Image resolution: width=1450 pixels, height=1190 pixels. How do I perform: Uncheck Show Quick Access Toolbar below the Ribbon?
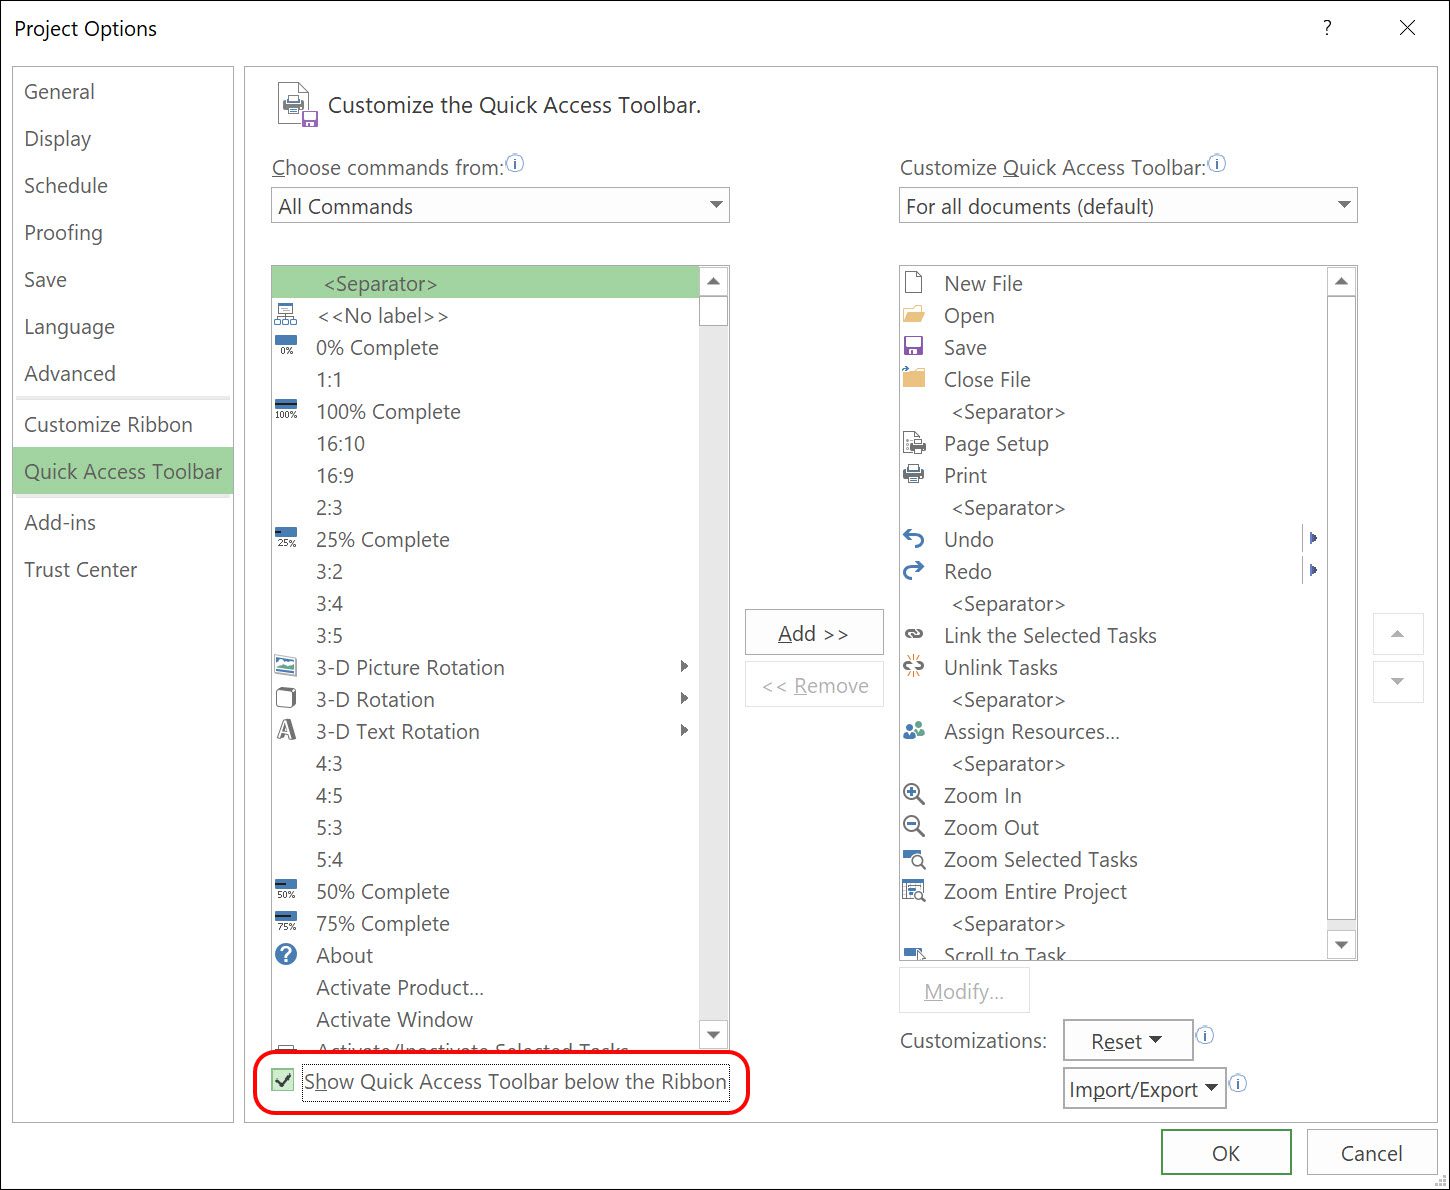(x=283, y=1081)
